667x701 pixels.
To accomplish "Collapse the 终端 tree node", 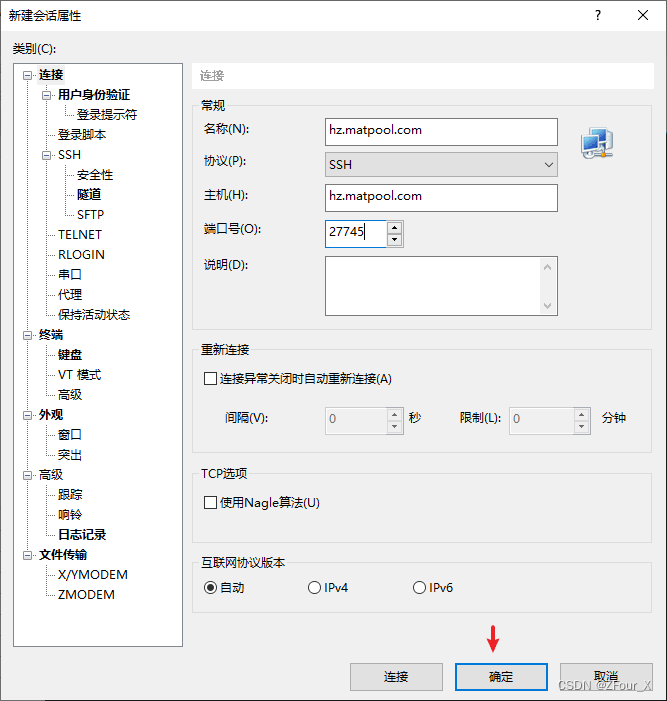I will [28, 335].
